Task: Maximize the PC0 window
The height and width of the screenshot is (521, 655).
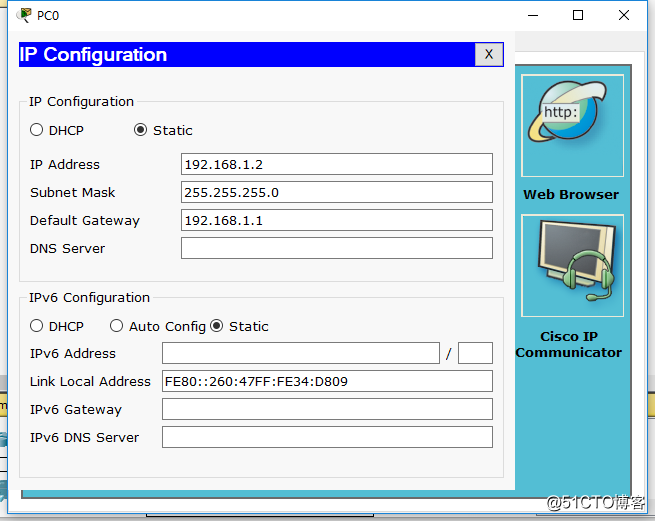Action: (578, 15)
